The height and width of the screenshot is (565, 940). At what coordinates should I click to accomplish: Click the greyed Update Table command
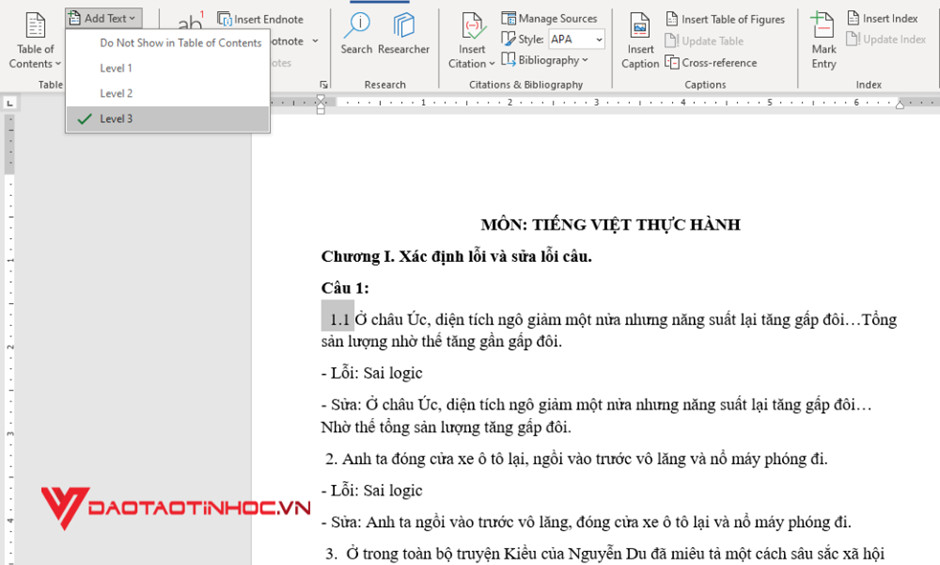(x=704, y=41)
